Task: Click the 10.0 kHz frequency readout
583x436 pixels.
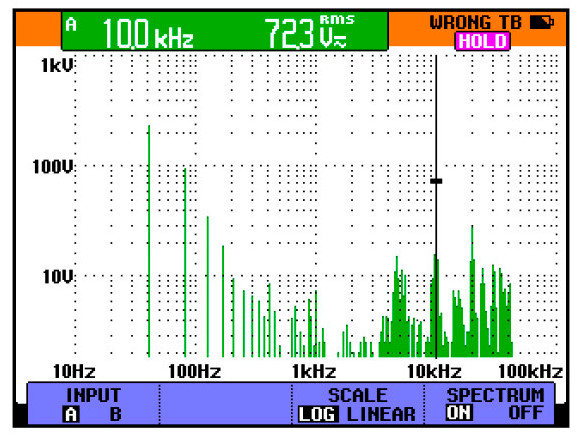Action: (148, 34)
